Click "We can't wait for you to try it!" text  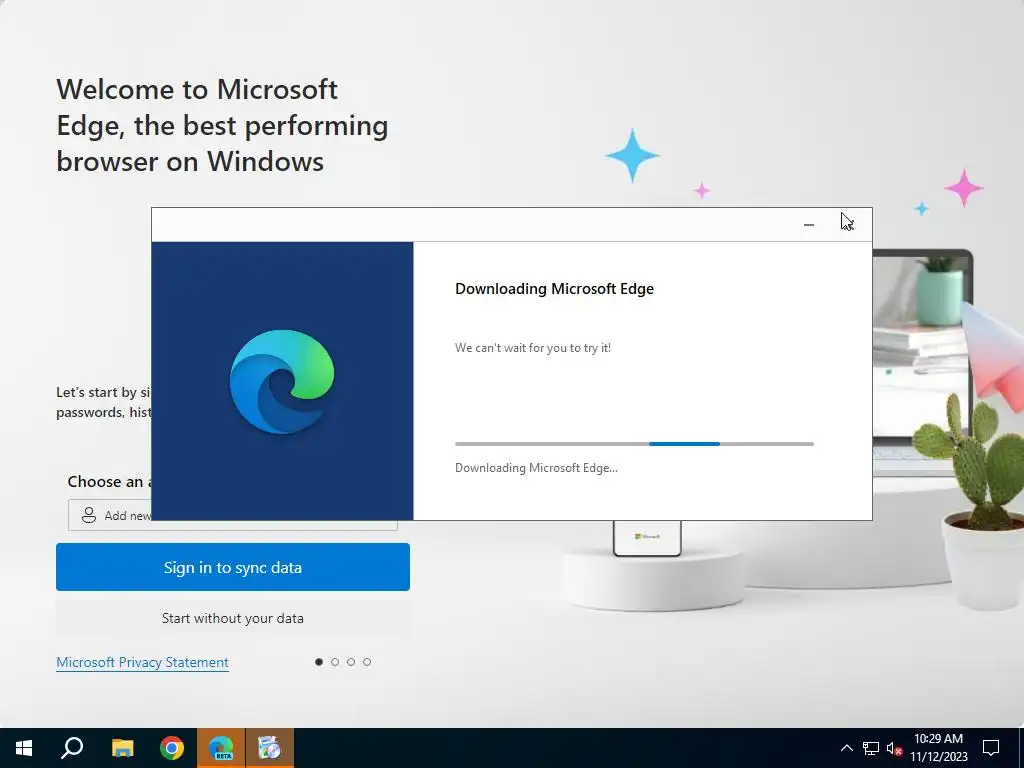(x=533, y=348)
